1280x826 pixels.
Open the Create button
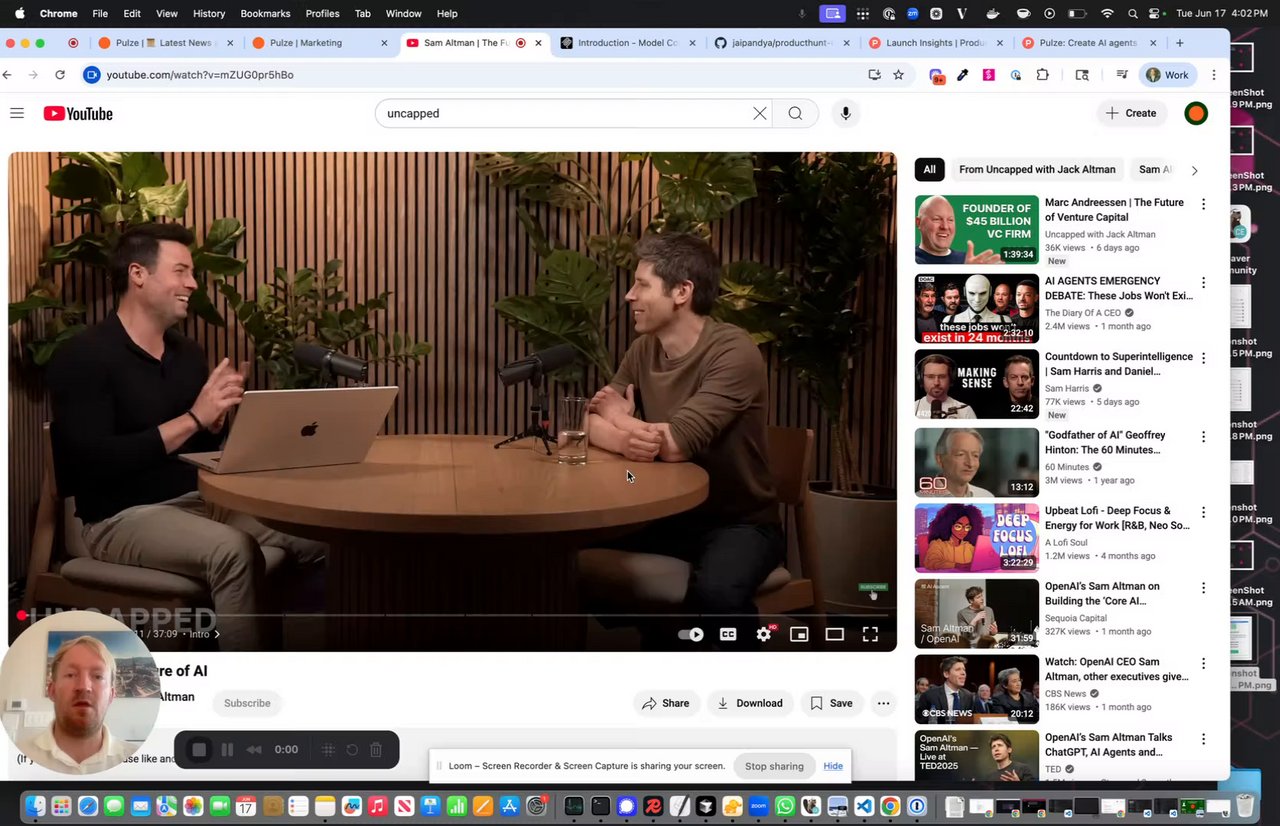point(1131,113)
